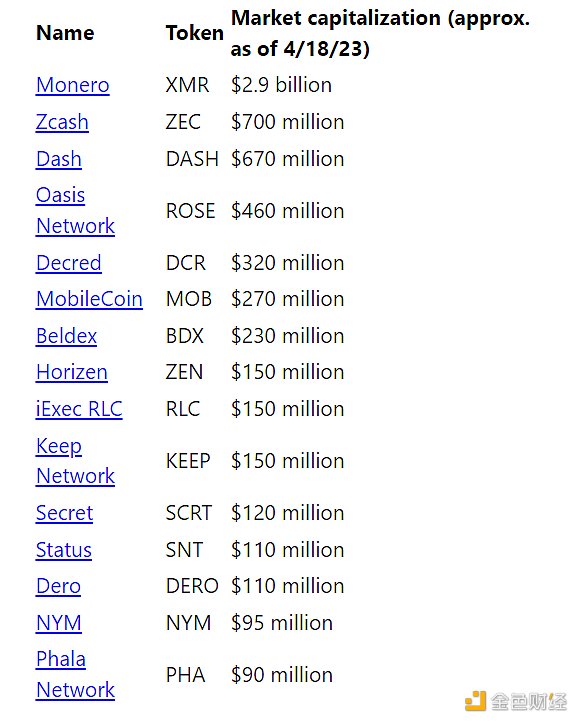578x722 pixels.
Task: Click the Jinse Finance watermark logo
Action: click(516, 701)
